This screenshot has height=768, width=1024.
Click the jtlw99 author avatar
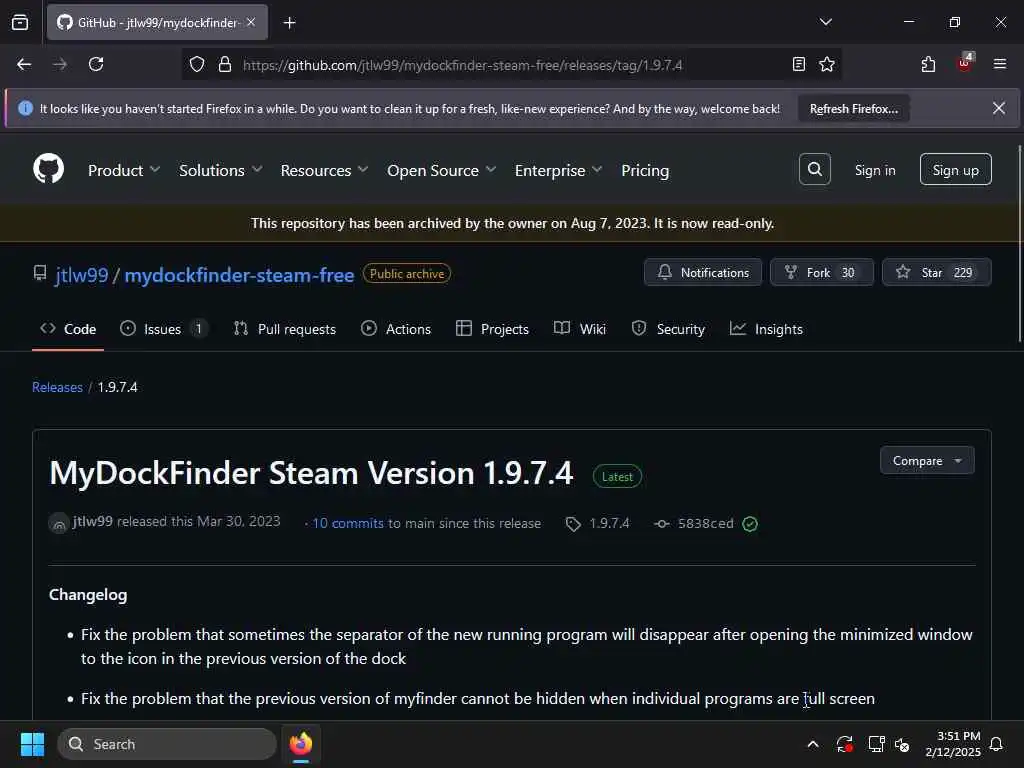coord(59,523)
